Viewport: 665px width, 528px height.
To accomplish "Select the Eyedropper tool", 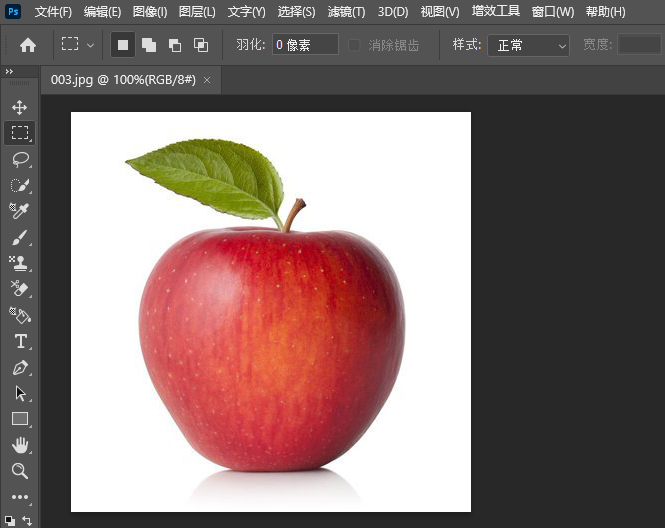I will click(20, 211).
